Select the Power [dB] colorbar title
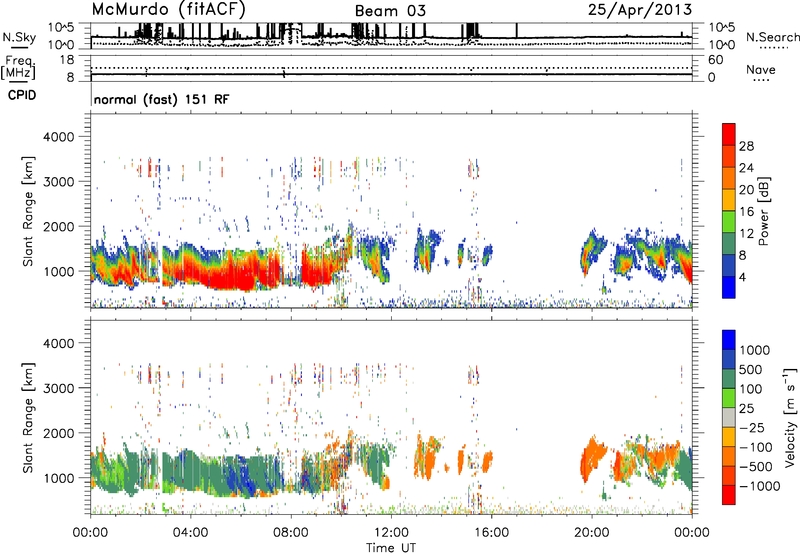This screenshot has width=800, height=554. click(763, 211)
